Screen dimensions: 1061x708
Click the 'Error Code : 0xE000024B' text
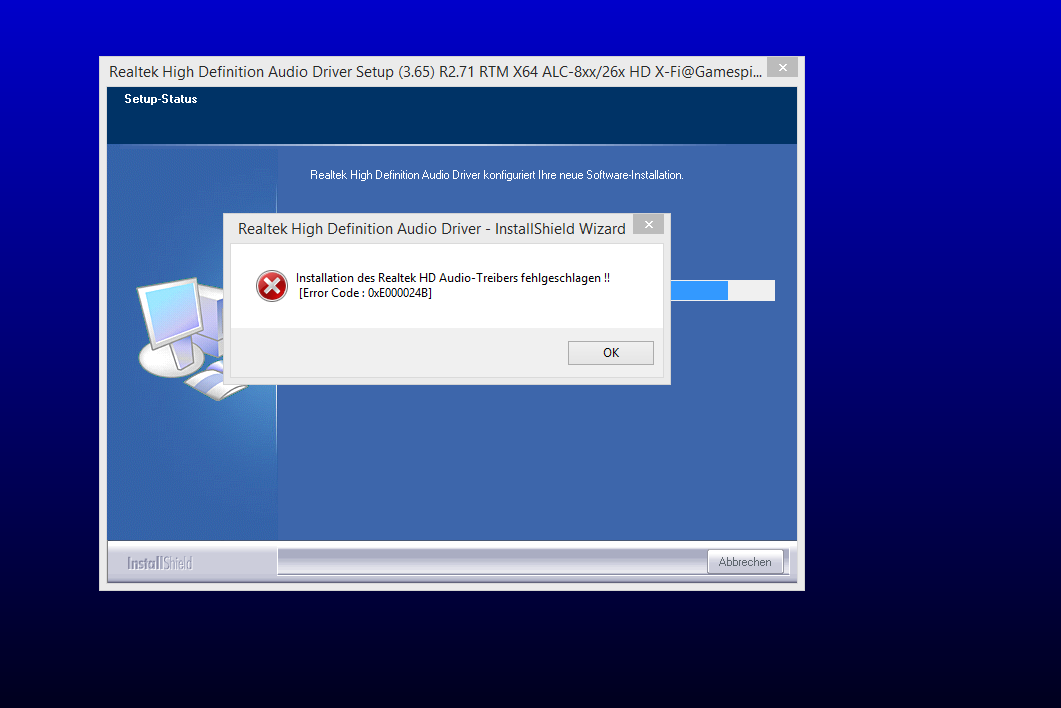[x=365, y=293]
